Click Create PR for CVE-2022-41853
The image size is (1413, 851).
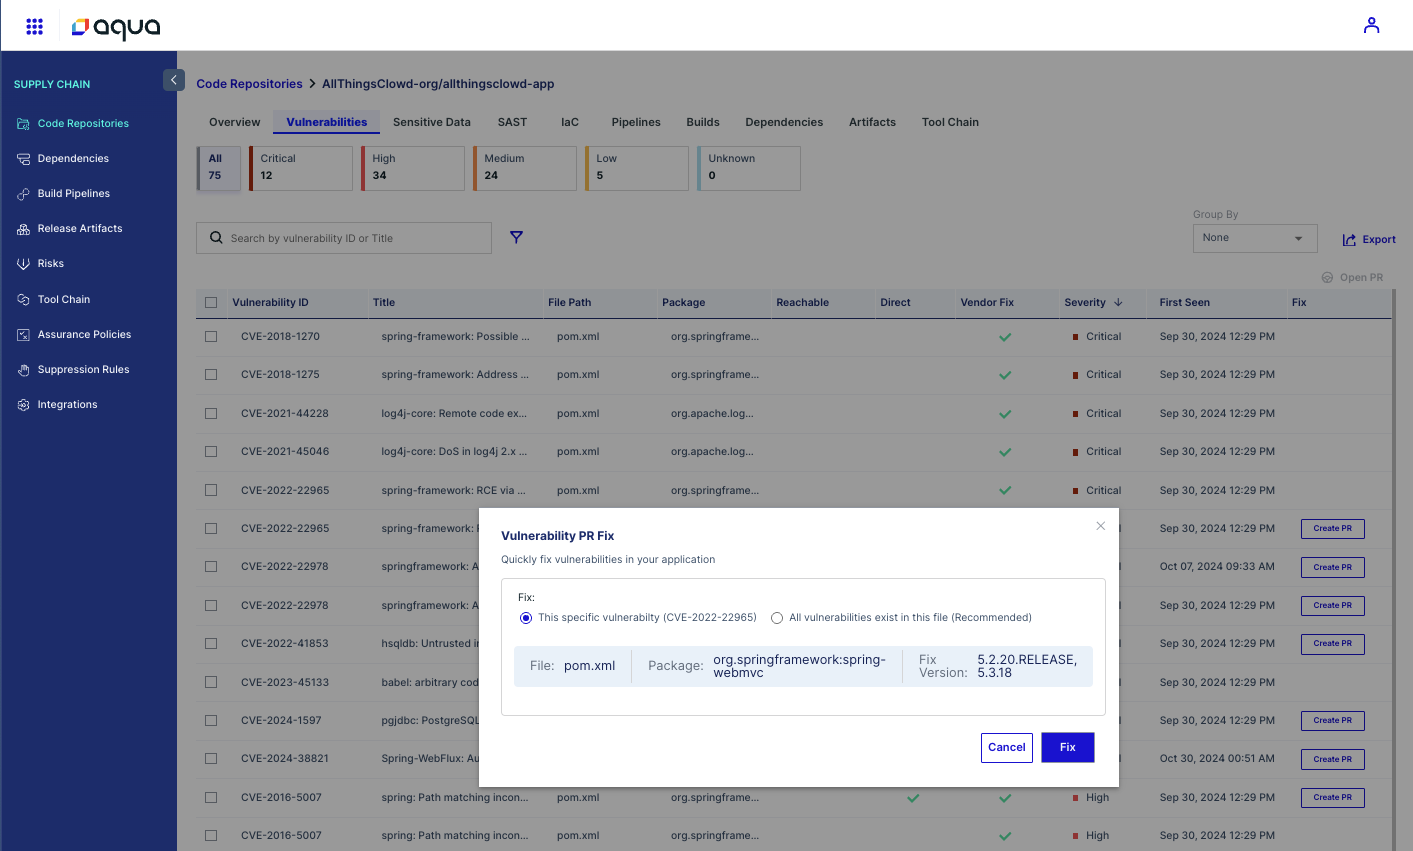[1332, 644]
